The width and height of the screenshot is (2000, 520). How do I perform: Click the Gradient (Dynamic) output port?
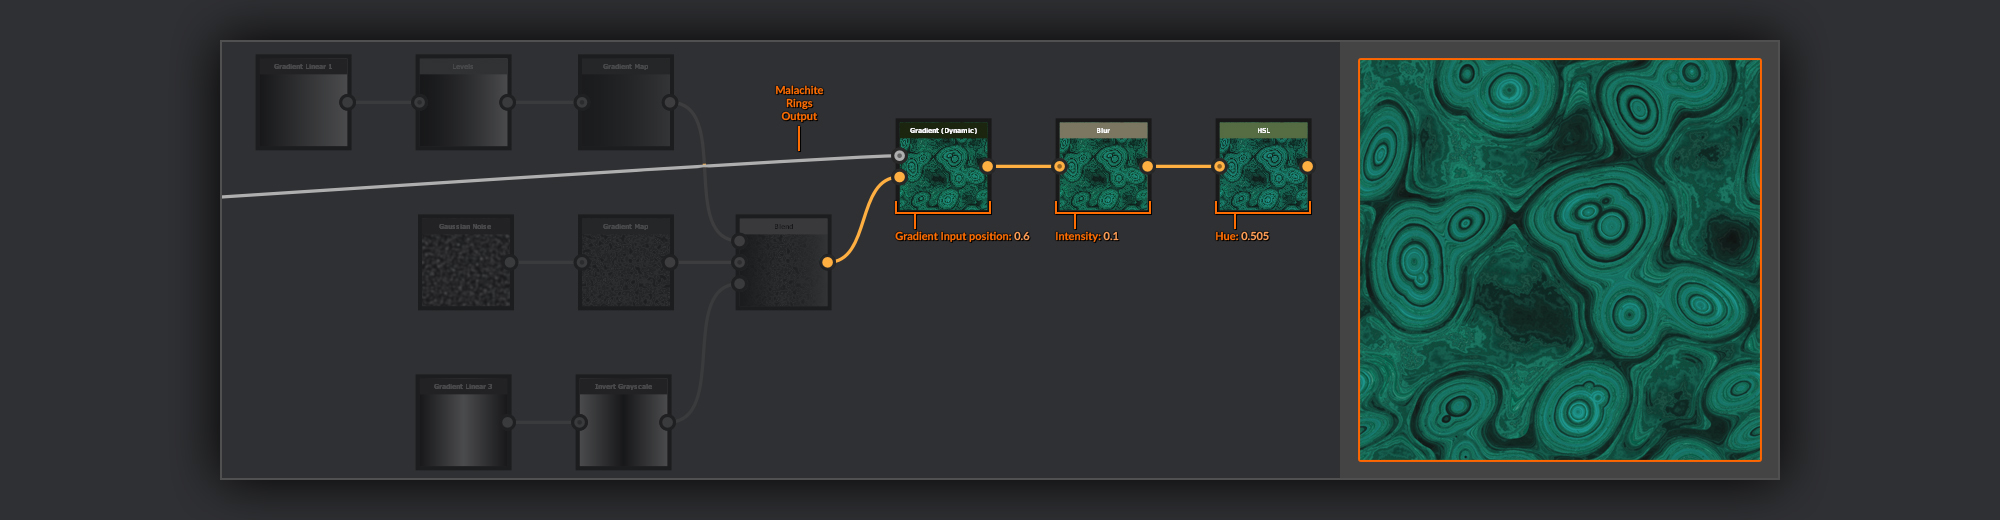[987, 166]
